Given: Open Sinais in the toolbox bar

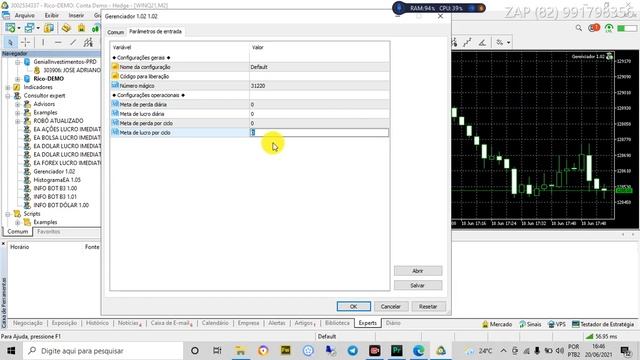Looking at the screenshot, I should pos(530,324).
